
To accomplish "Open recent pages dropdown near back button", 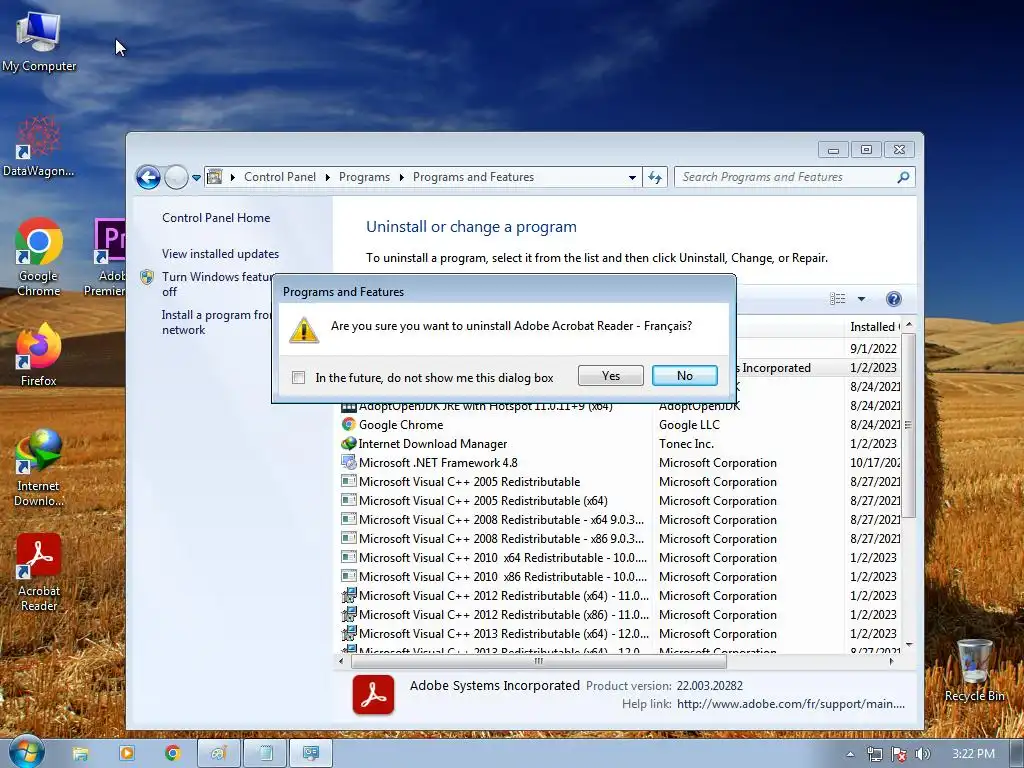I will coord(196,177).
